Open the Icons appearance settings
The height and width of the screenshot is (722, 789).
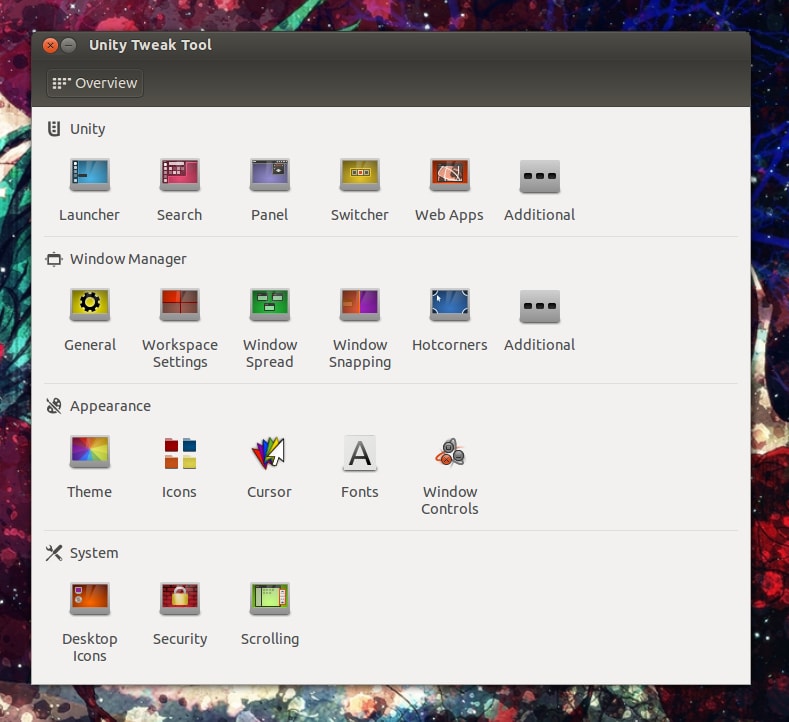(x=180, y=453)
